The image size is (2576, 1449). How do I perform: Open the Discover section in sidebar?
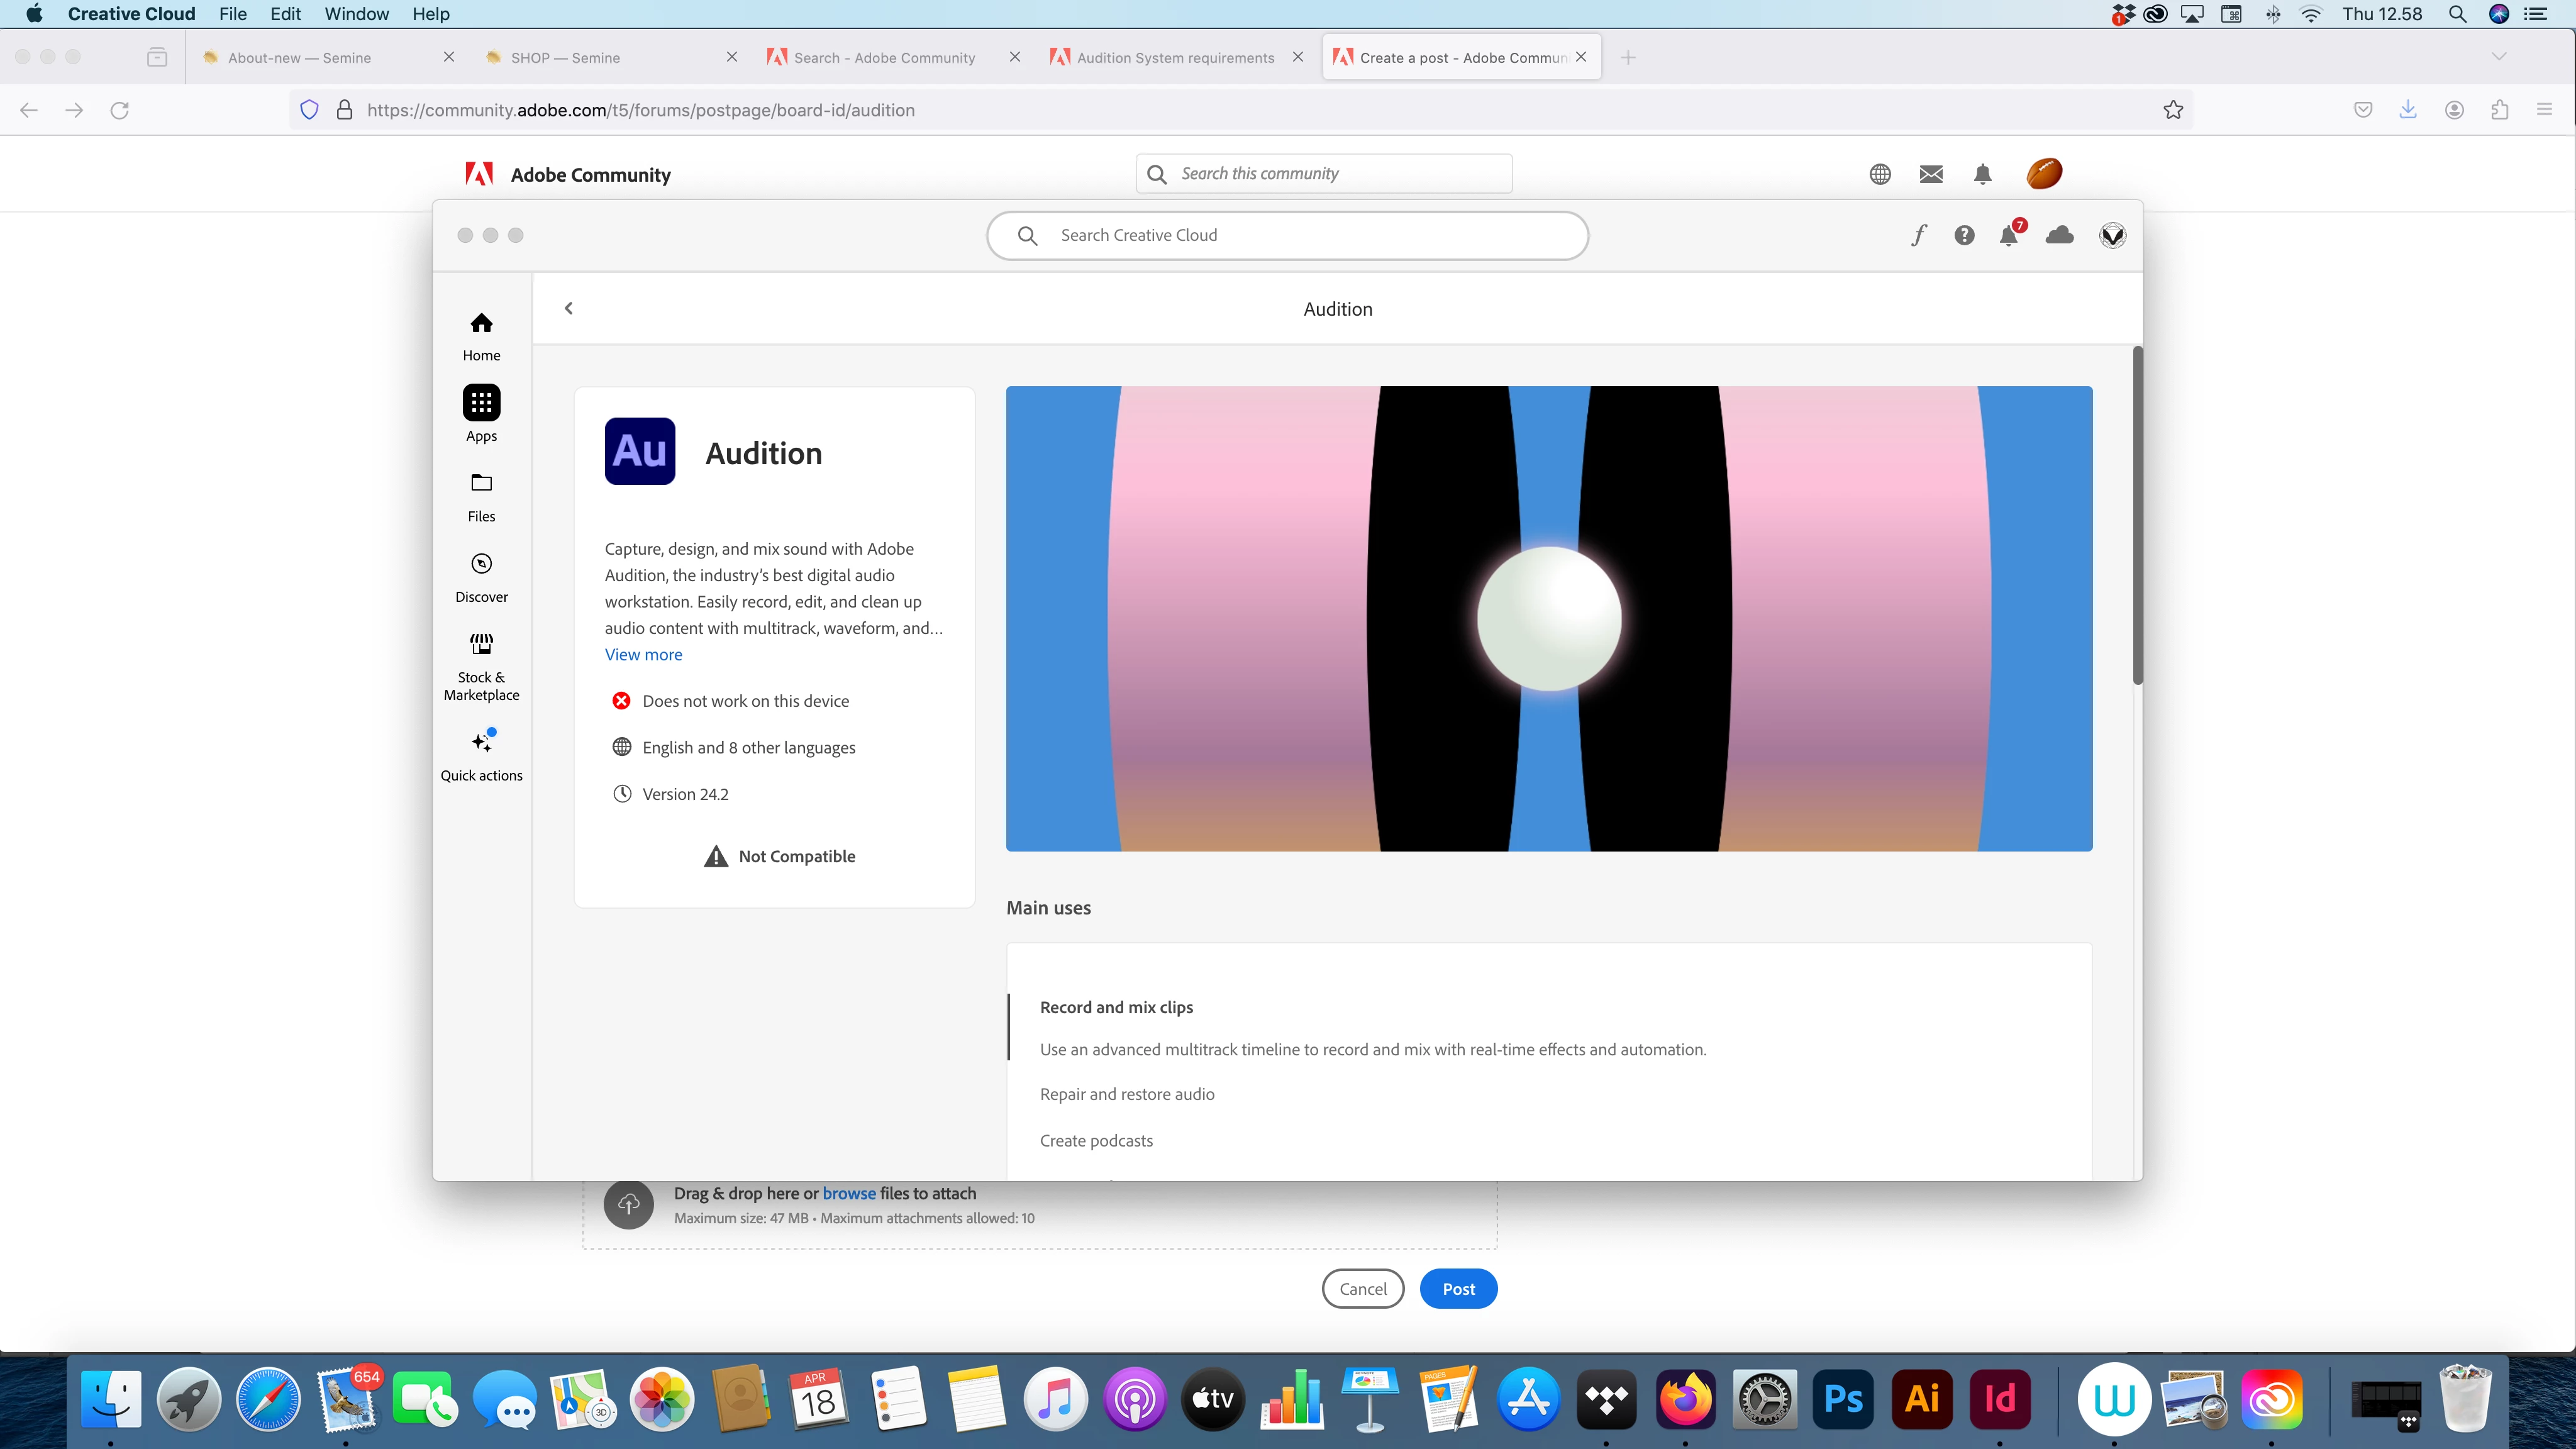point(481,577)
